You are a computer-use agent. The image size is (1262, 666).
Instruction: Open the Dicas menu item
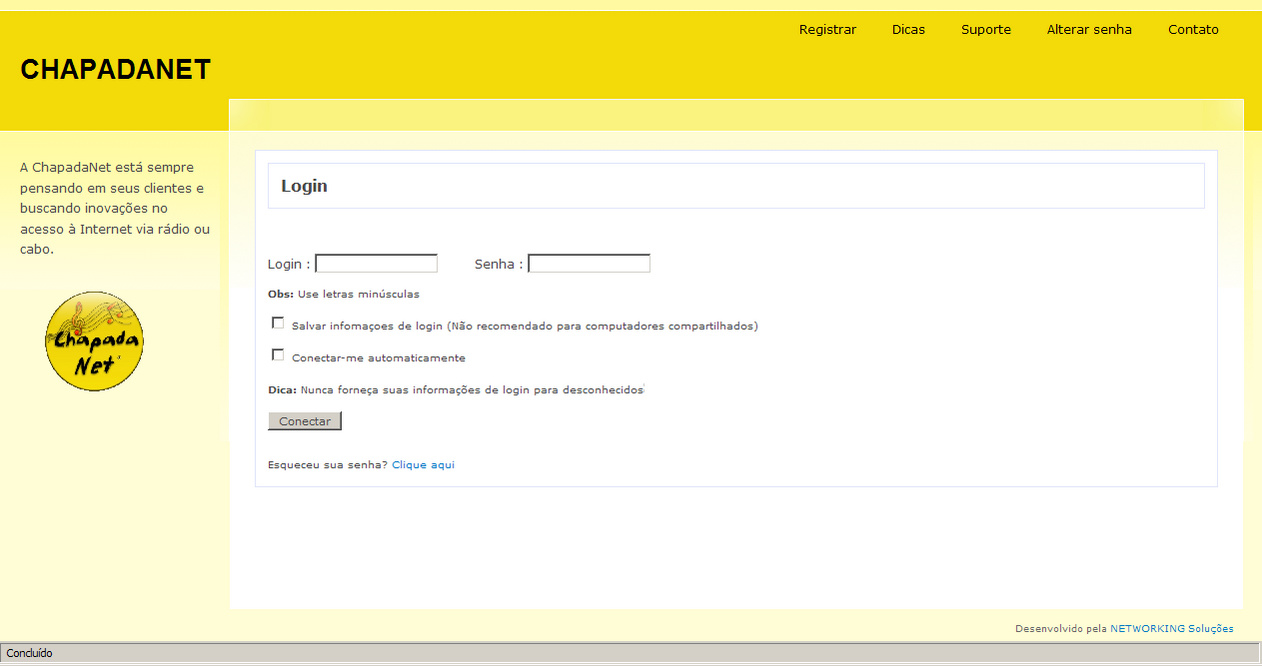908,30
